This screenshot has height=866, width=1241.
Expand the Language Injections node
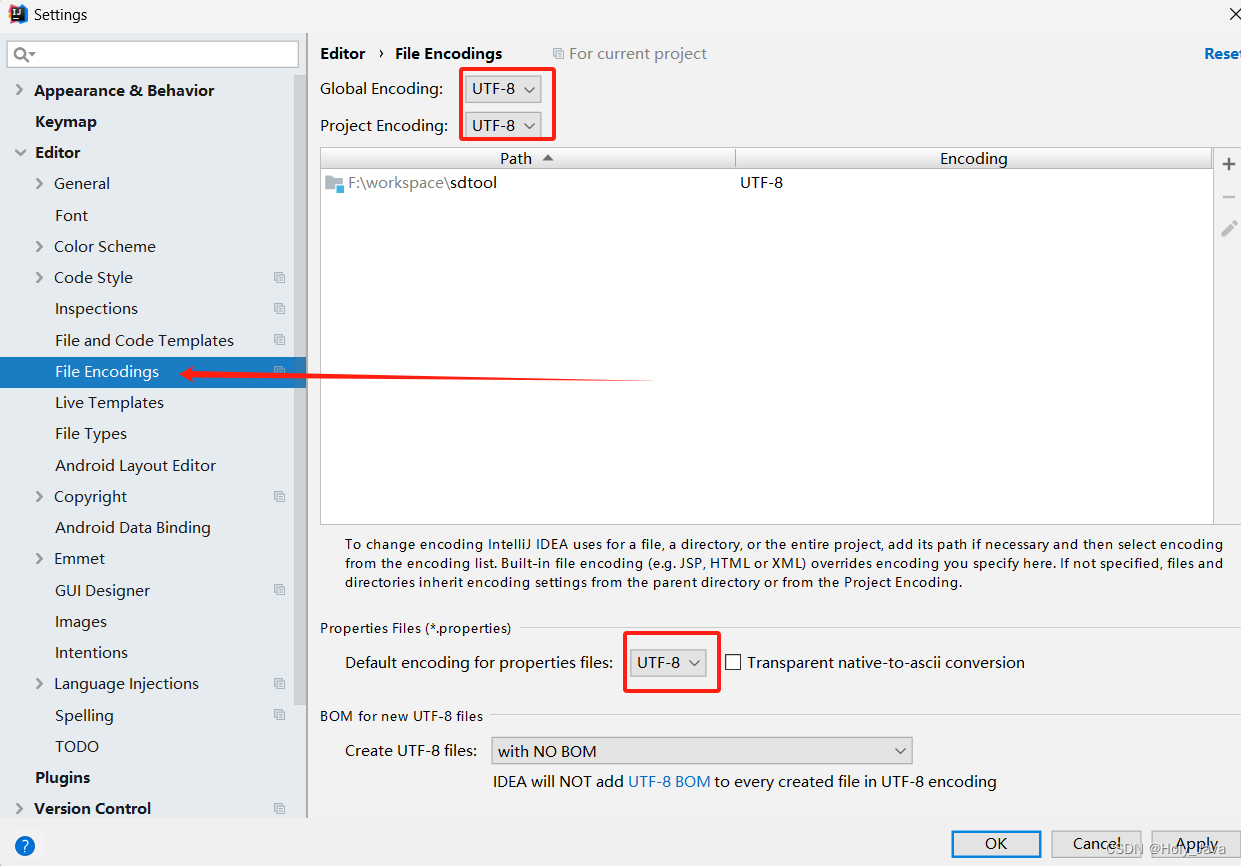click(39, 684)
